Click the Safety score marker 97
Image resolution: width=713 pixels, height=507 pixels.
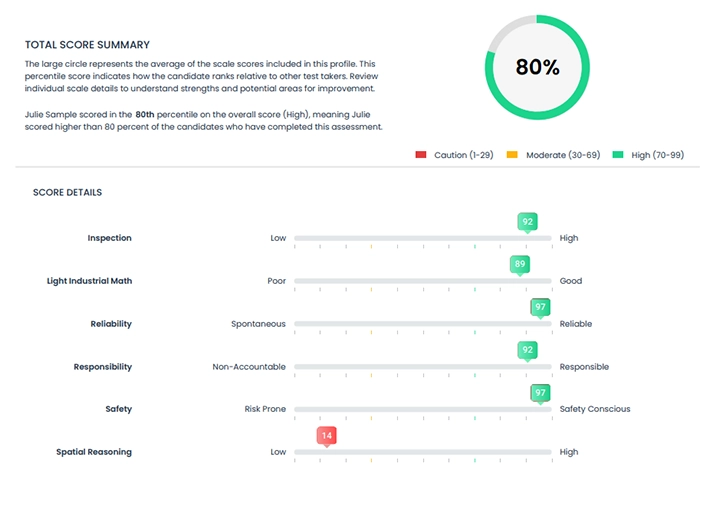(540, 393)
